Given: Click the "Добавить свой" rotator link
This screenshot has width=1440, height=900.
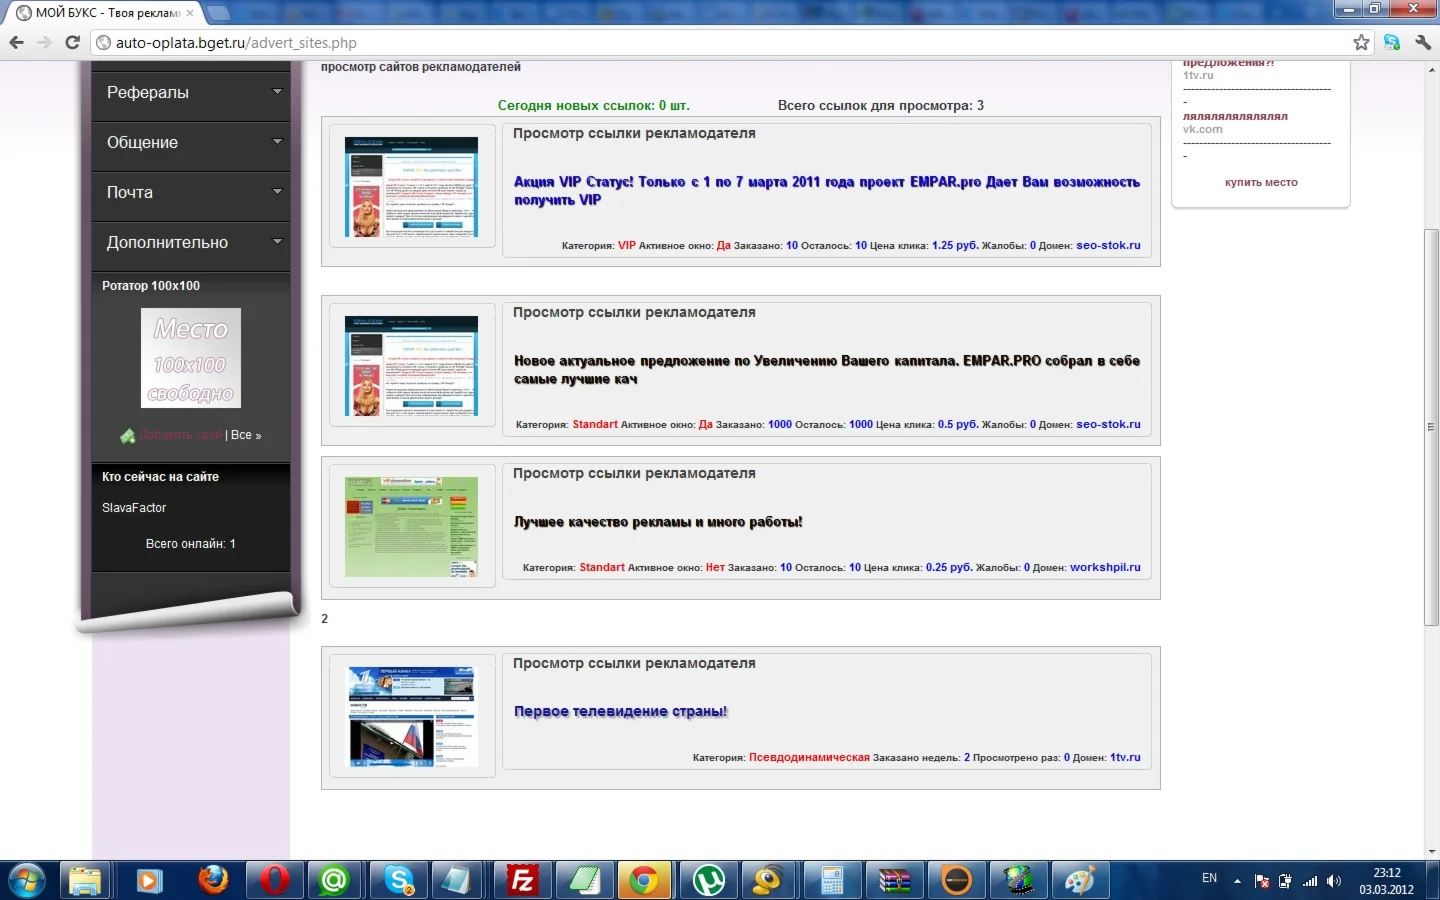Looking at the screenshot, I should (180, 435).
